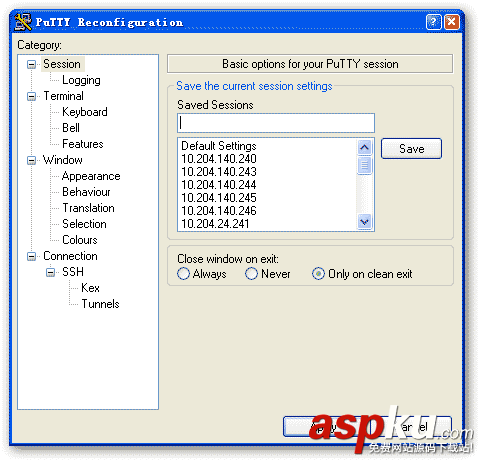Collapse the SSH tree node
This screenshot has height=460, width=479.
tap(50, 272)
